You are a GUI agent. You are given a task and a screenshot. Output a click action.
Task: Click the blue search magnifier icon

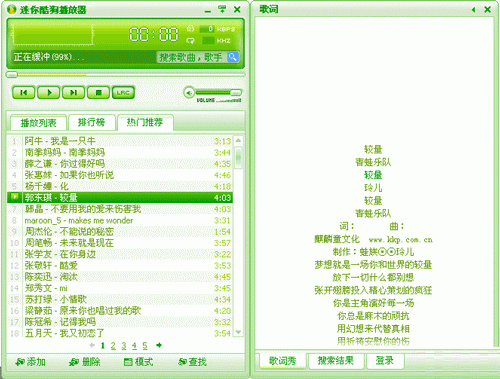click(x=233, y=57)
